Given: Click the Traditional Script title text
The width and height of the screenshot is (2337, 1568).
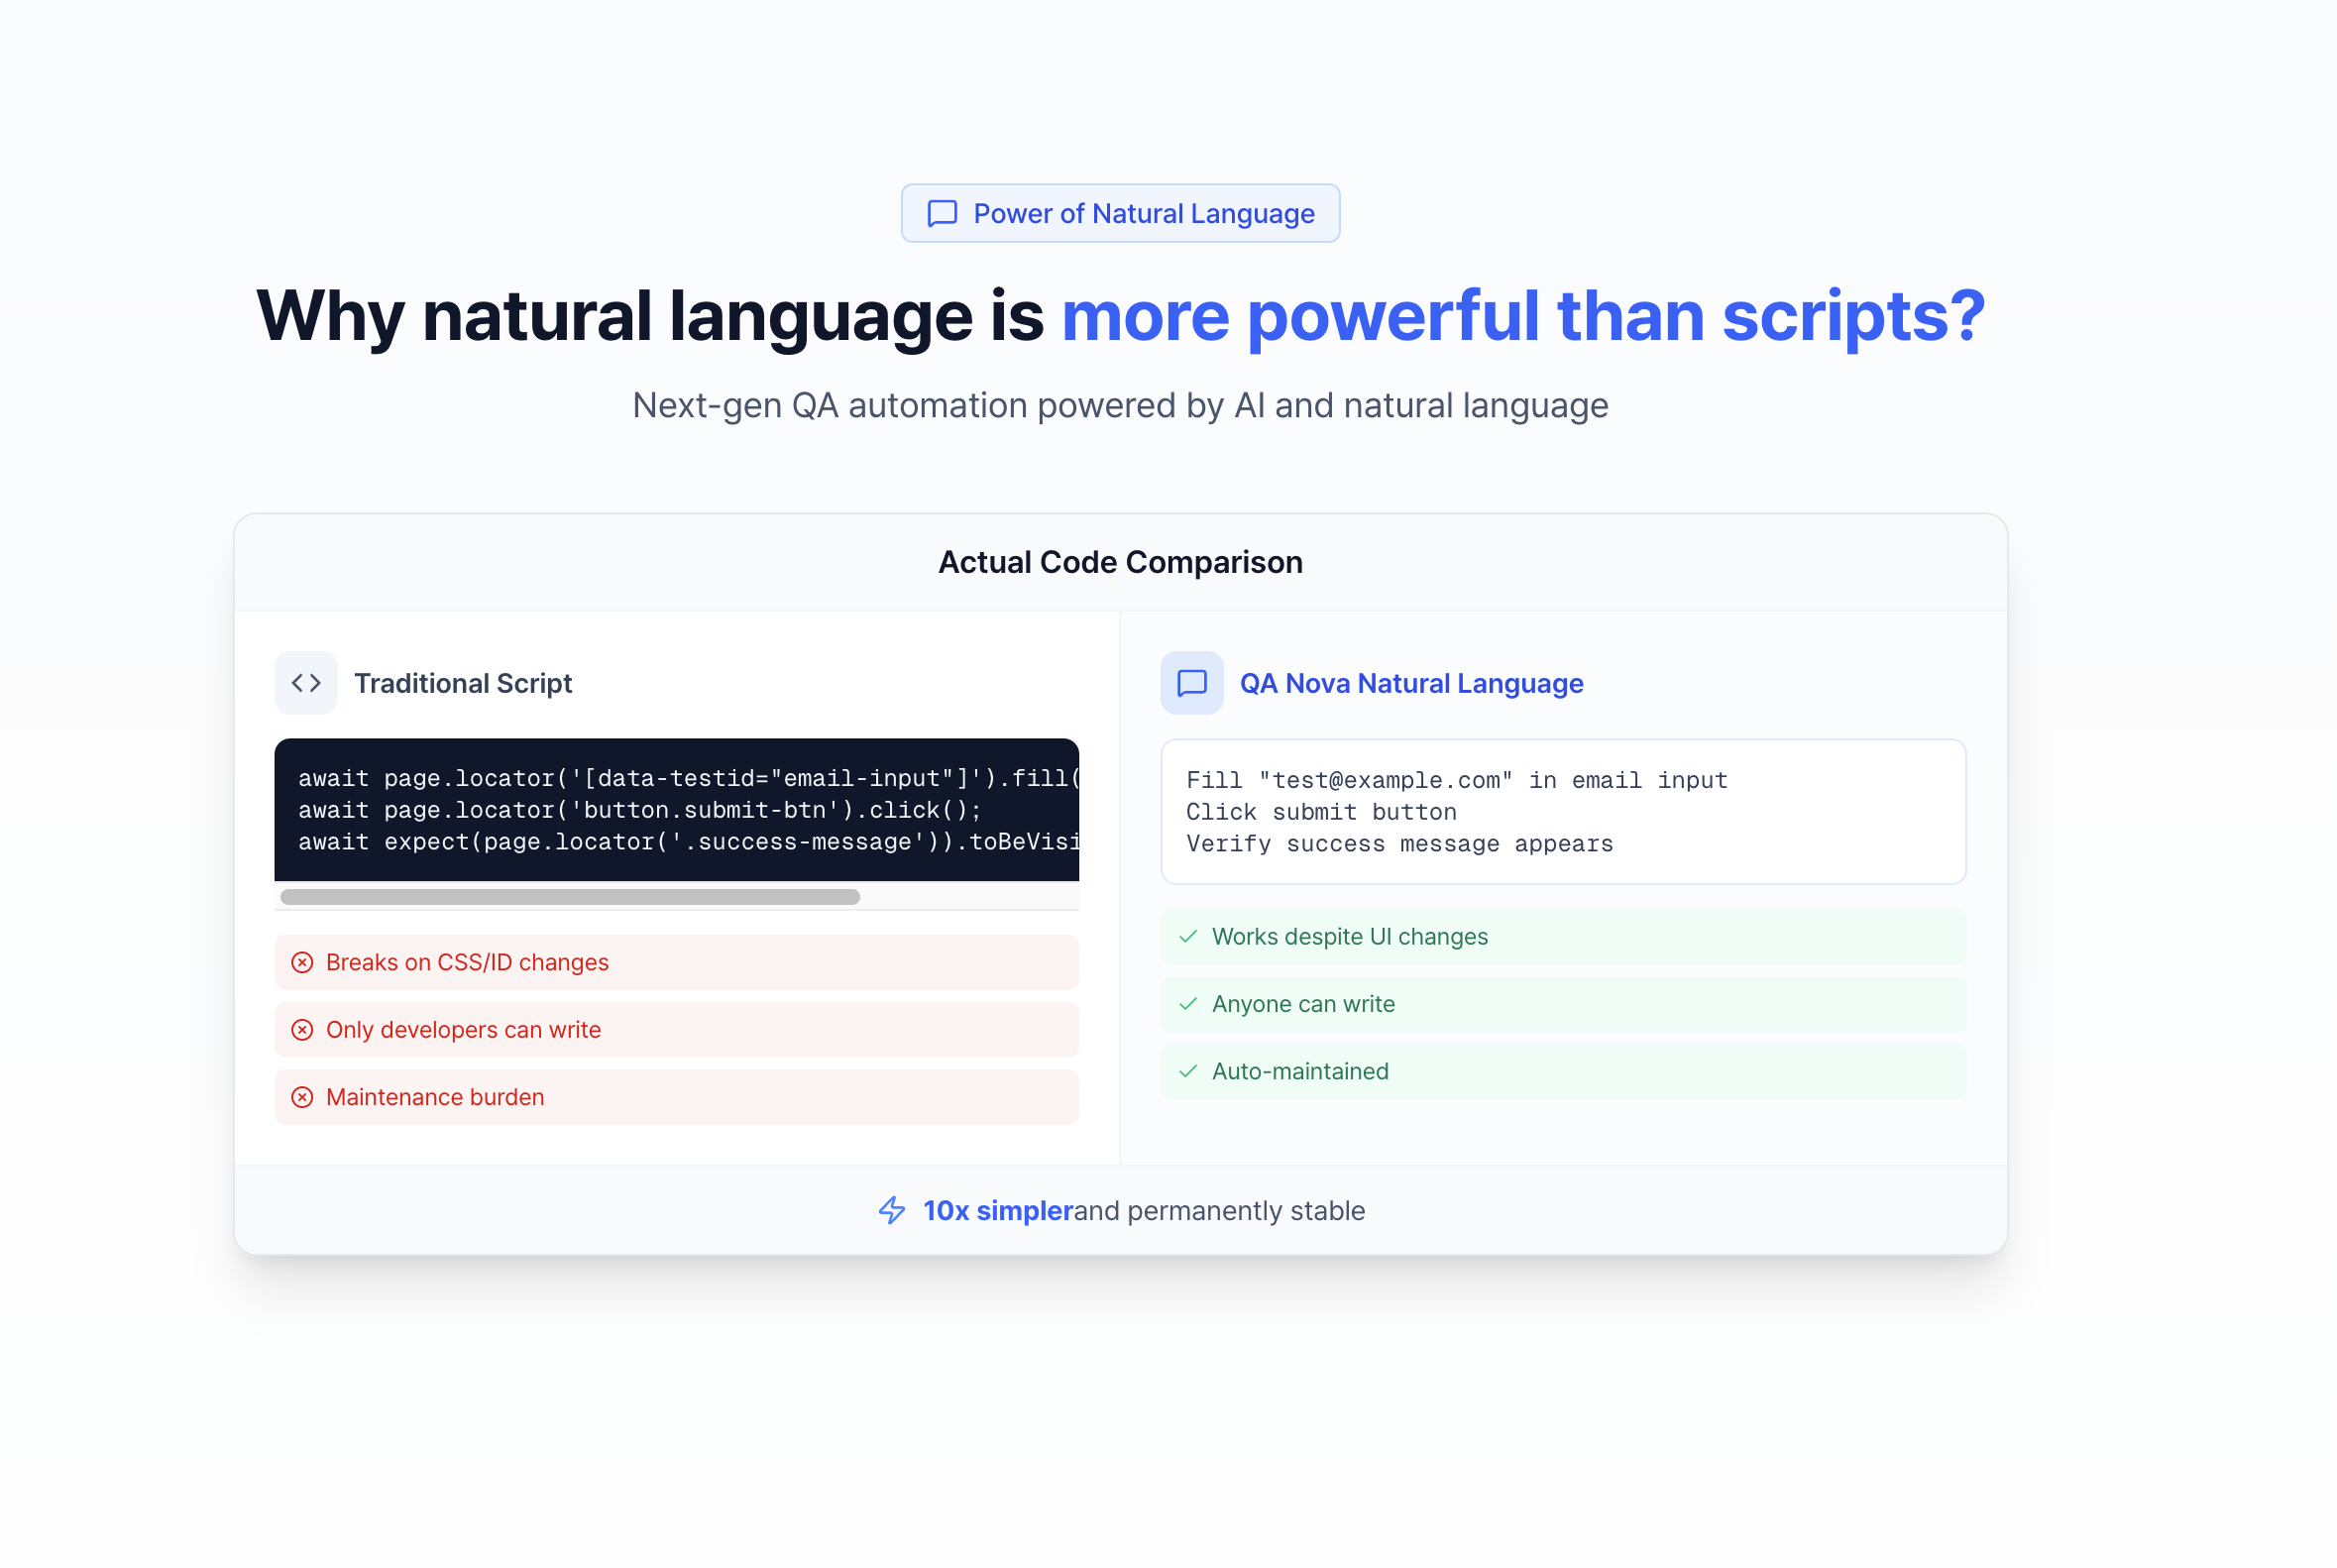Looking at the screenshot, I should click(x=463, y=683).
